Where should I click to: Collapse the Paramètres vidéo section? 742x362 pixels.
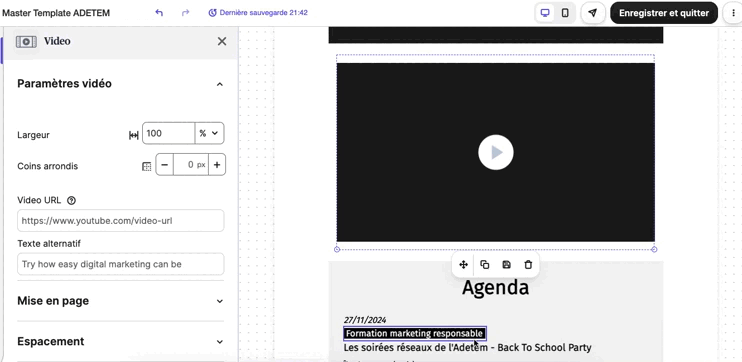point(220,84)
